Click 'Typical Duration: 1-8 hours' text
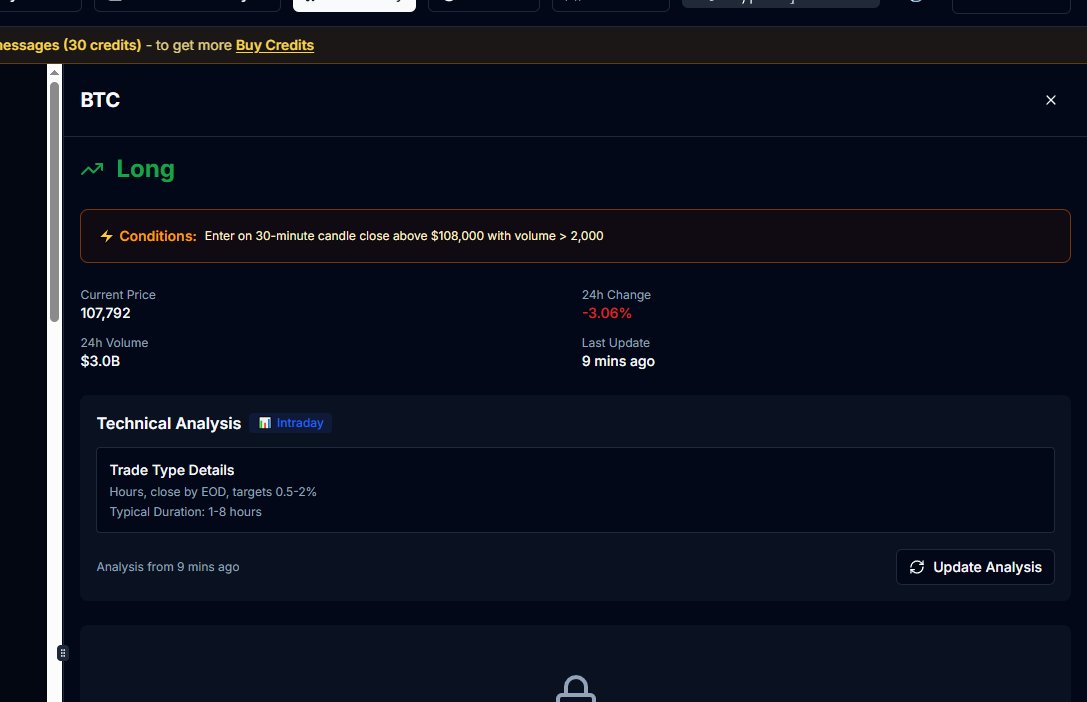The height and width of the screenshot is (702, 1087). pos(186,512)
